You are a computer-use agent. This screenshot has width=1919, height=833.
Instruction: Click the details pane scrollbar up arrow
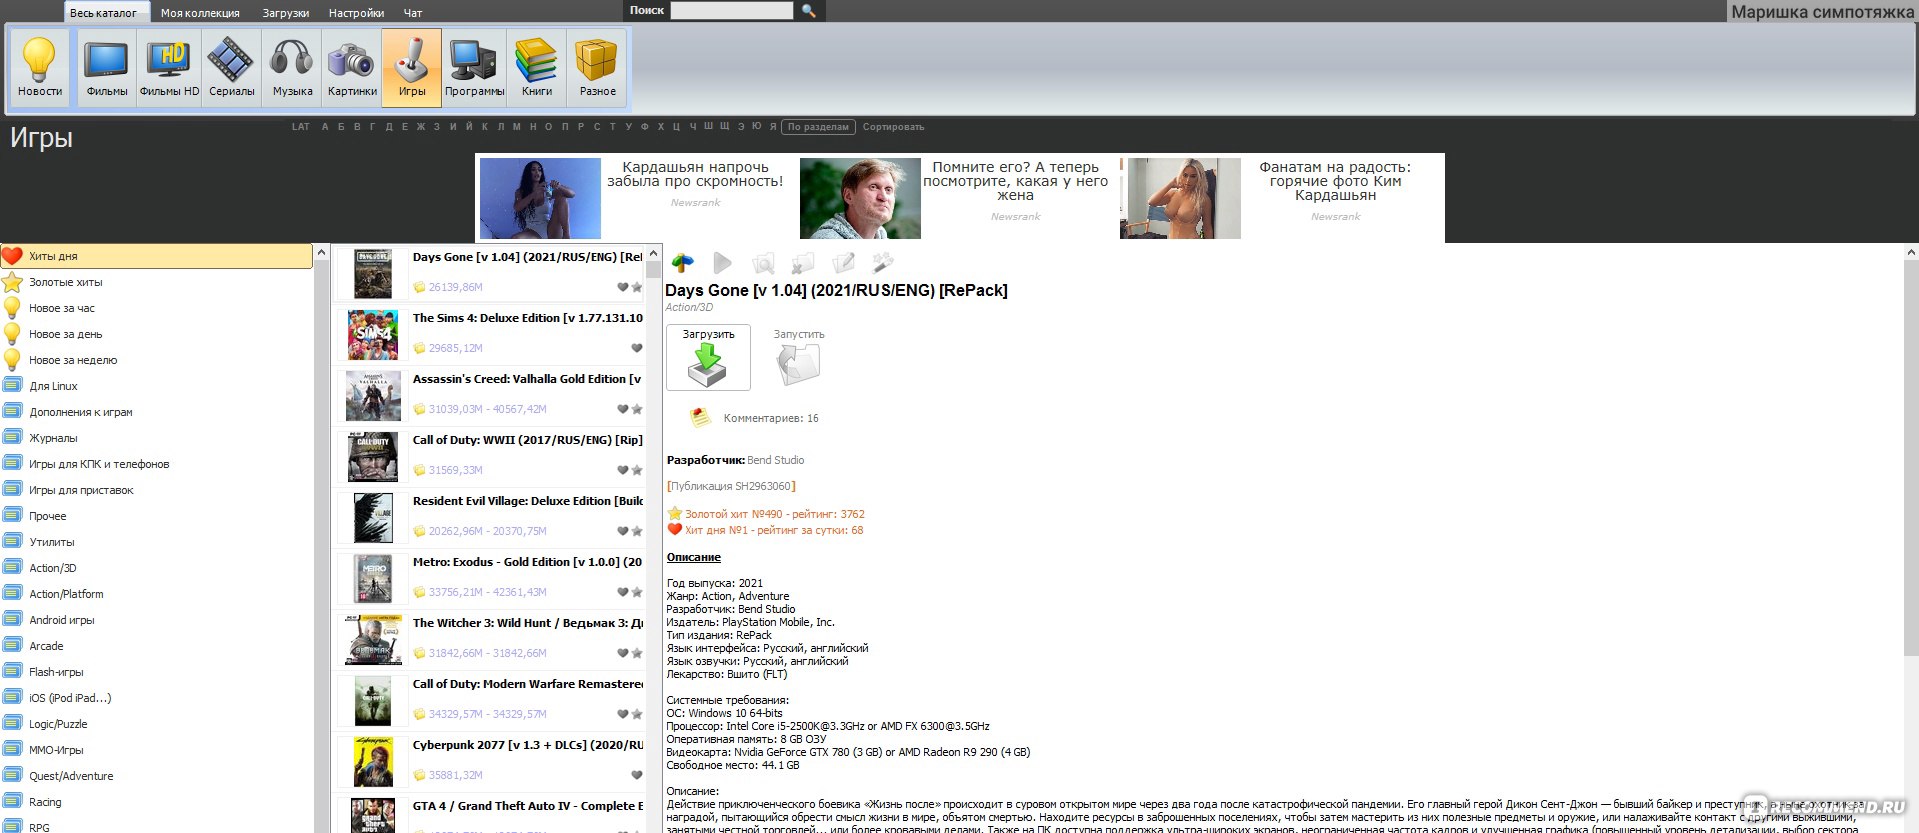(1911, 253)
